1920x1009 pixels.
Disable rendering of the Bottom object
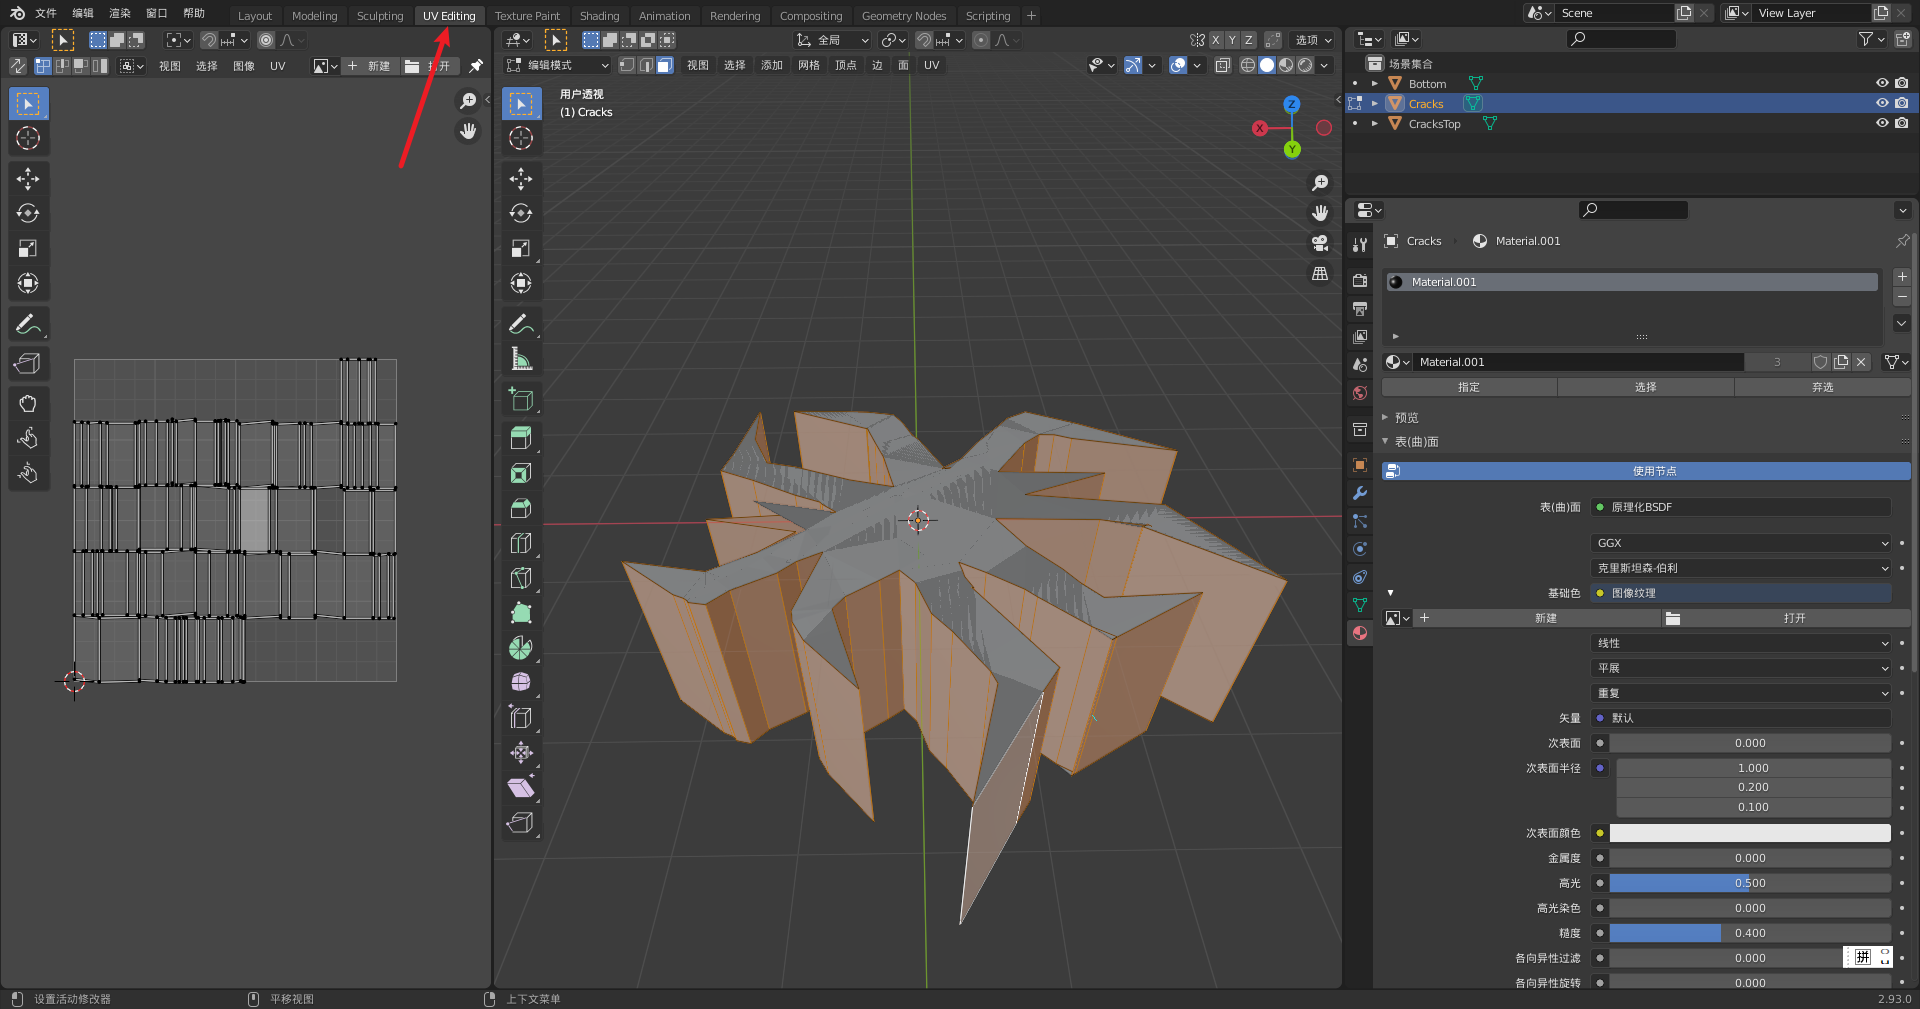pos(1902,84)
